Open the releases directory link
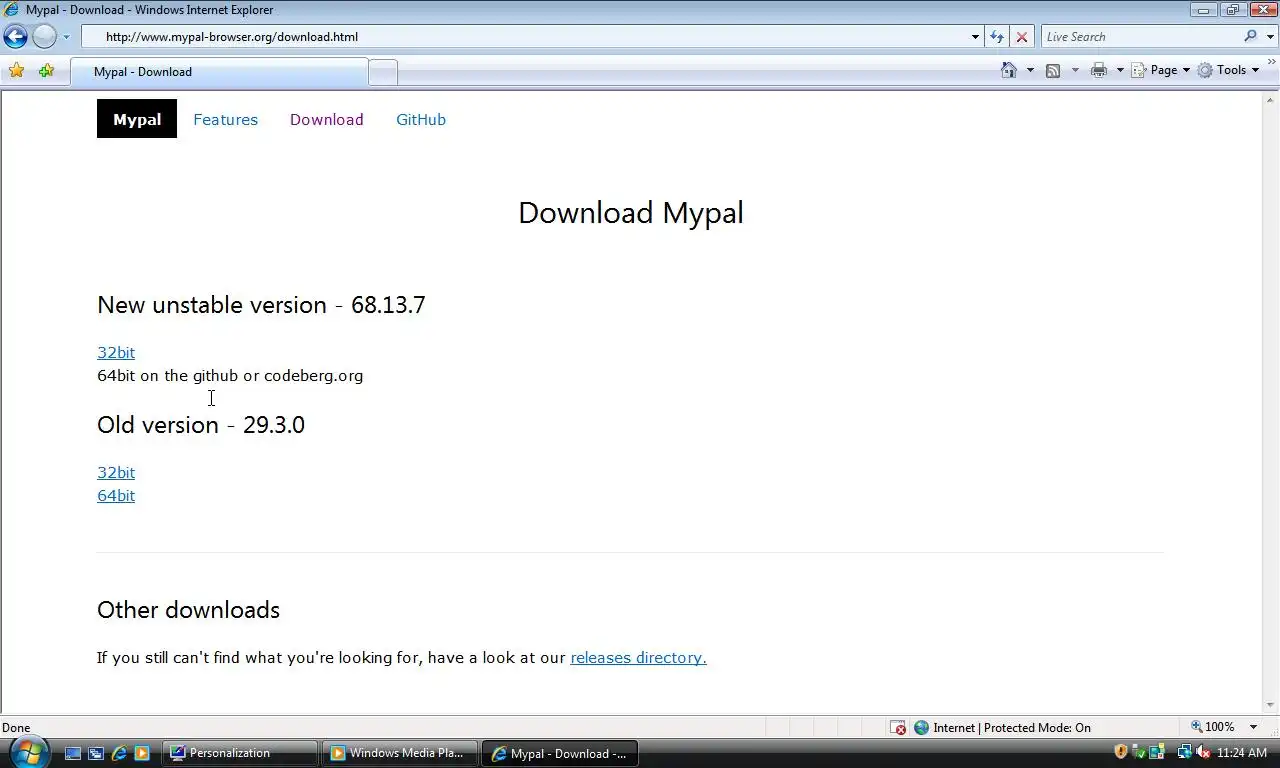Image resolution: width=1280 pixels, height=768 pixels. click(638, 657)
